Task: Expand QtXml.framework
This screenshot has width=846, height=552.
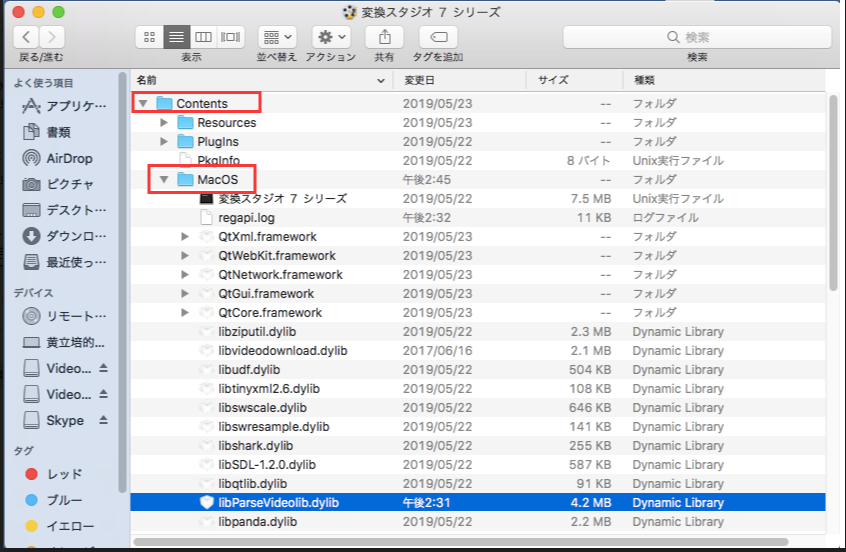Action: (x=185, y=236)
